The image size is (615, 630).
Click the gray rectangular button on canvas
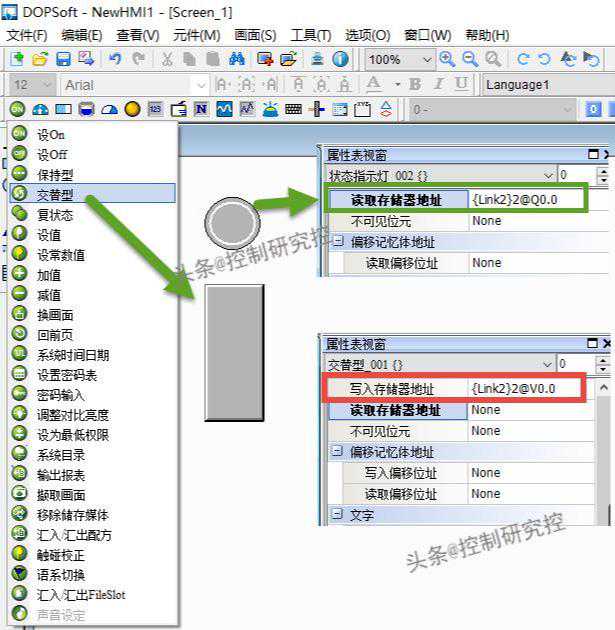[x=234, y=352]
